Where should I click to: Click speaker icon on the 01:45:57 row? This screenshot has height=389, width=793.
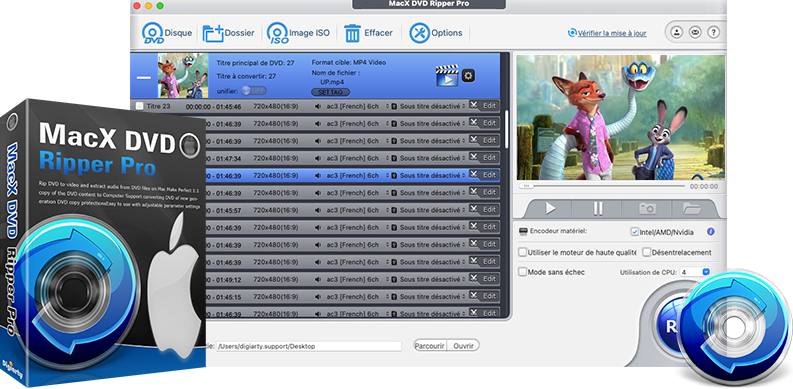[318, 210]
